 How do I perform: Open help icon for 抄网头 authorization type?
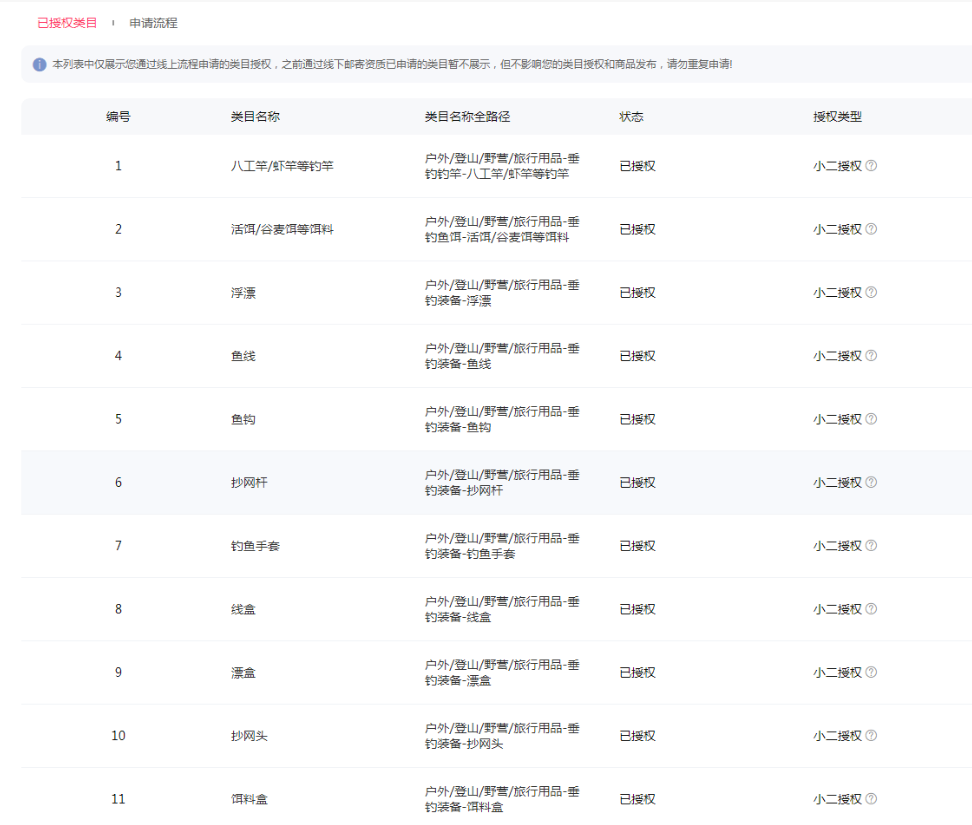coord(871,736)
